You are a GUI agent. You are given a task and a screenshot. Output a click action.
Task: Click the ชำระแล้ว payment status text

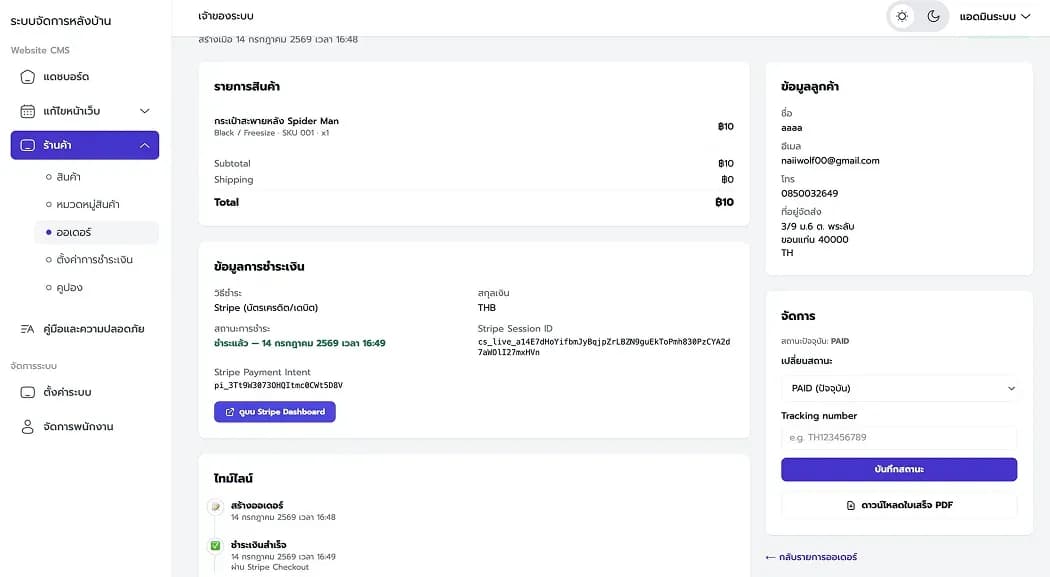300,343
